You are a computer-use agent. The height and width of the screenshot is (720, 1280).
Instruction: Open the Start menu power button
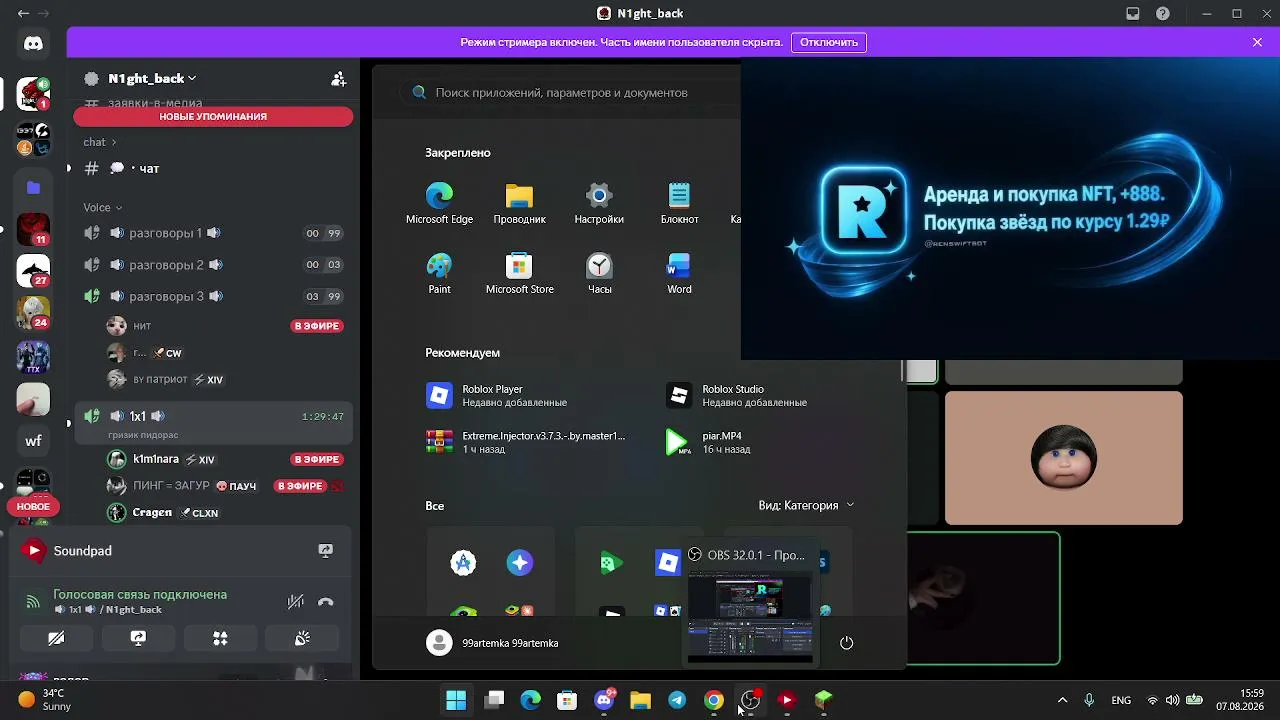(x=846, y=643)
